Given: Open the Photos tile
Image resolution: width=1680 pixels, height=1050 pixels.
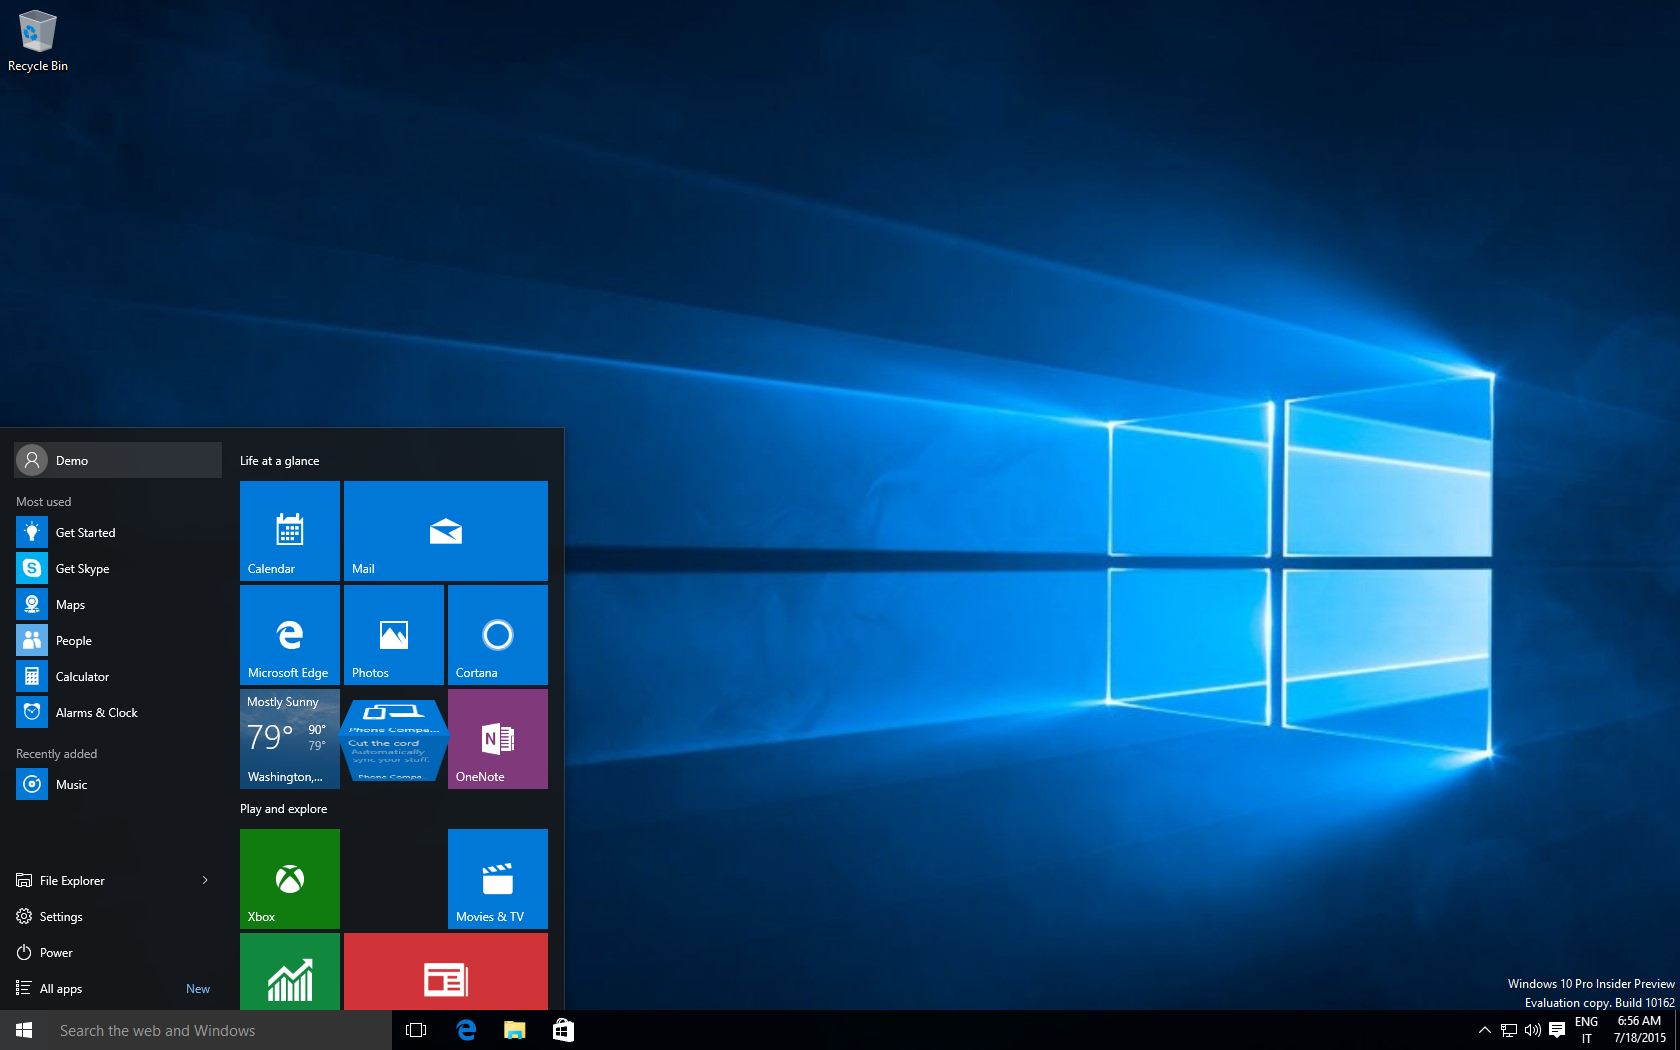Looking at the screenshot, I should tap(394, 635).
